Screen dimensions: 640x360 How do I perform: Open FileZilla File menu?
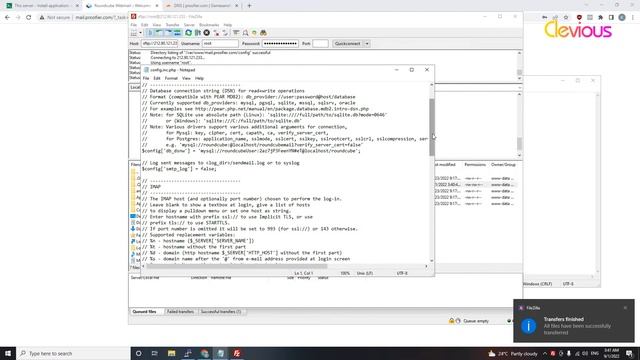(133, 25)
